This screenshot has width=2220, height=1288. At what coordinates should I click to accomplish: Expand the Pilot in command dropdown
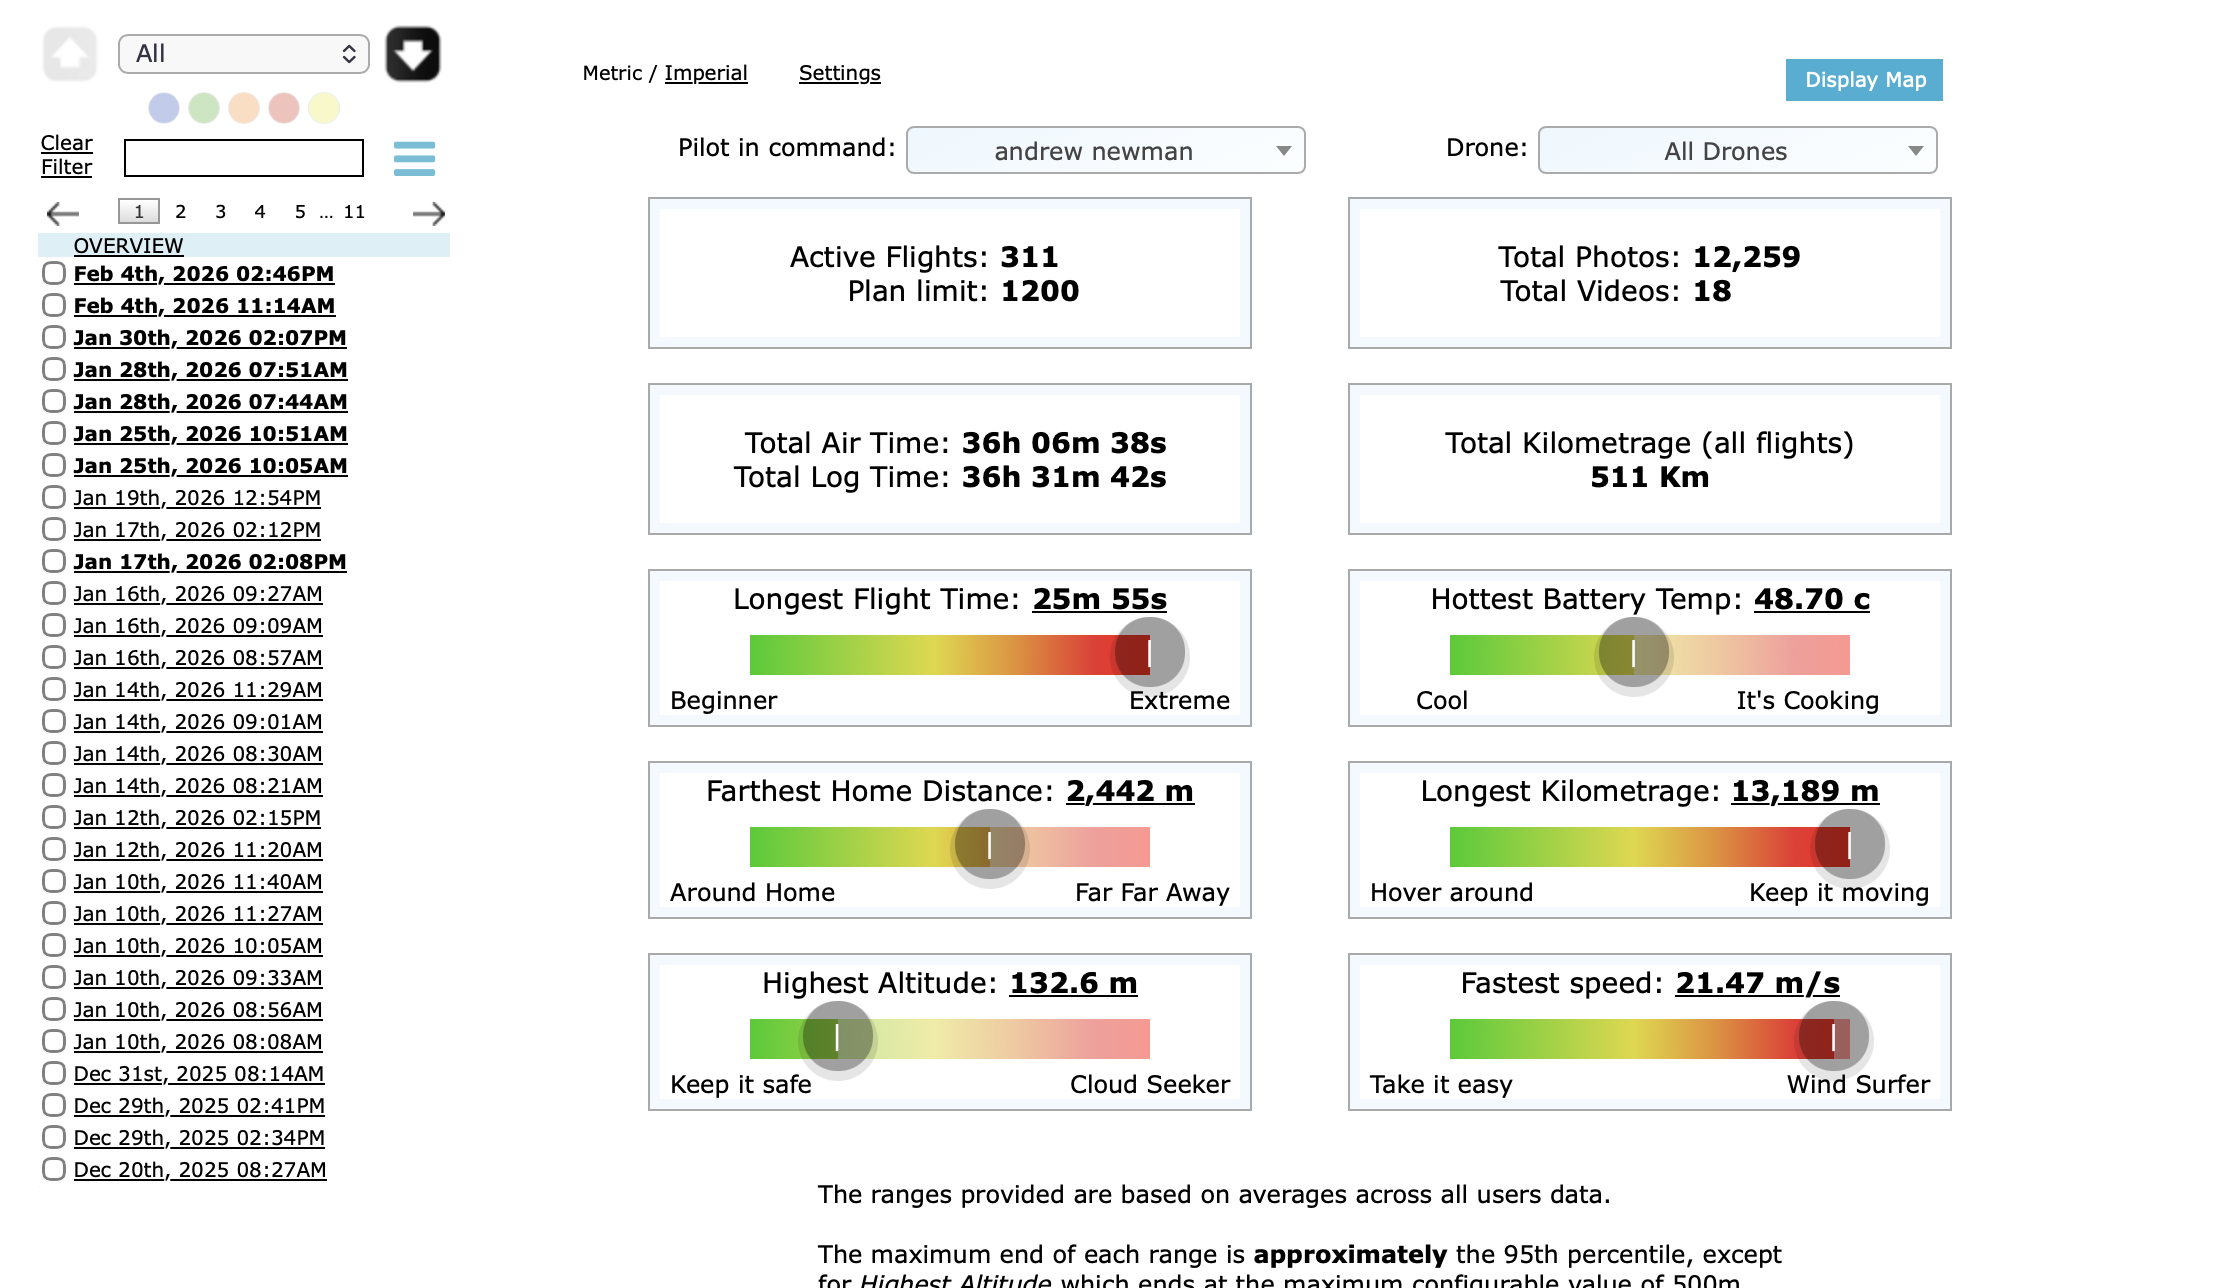(1105, 151)
